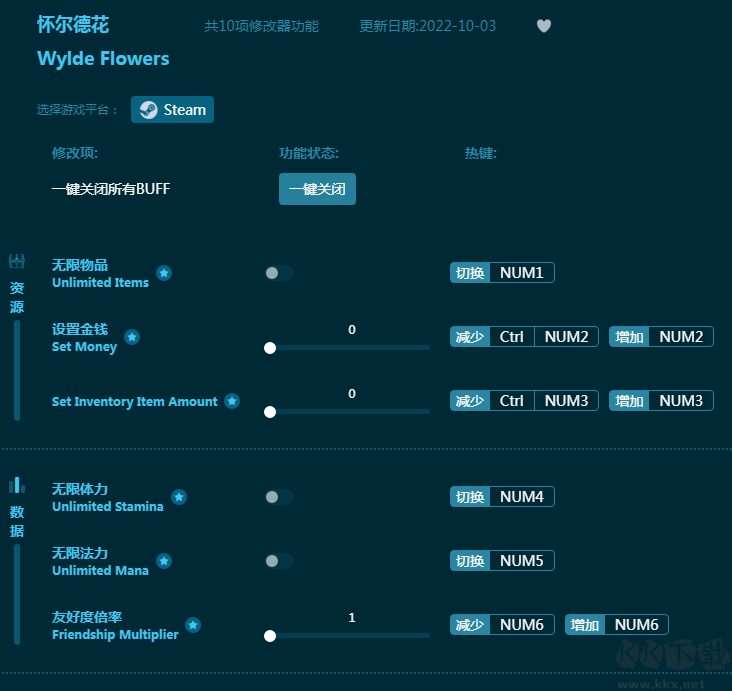
Task: Click 增加 NUM6 hotkey for Friendship Multiplier
Action: pos(616,625)
